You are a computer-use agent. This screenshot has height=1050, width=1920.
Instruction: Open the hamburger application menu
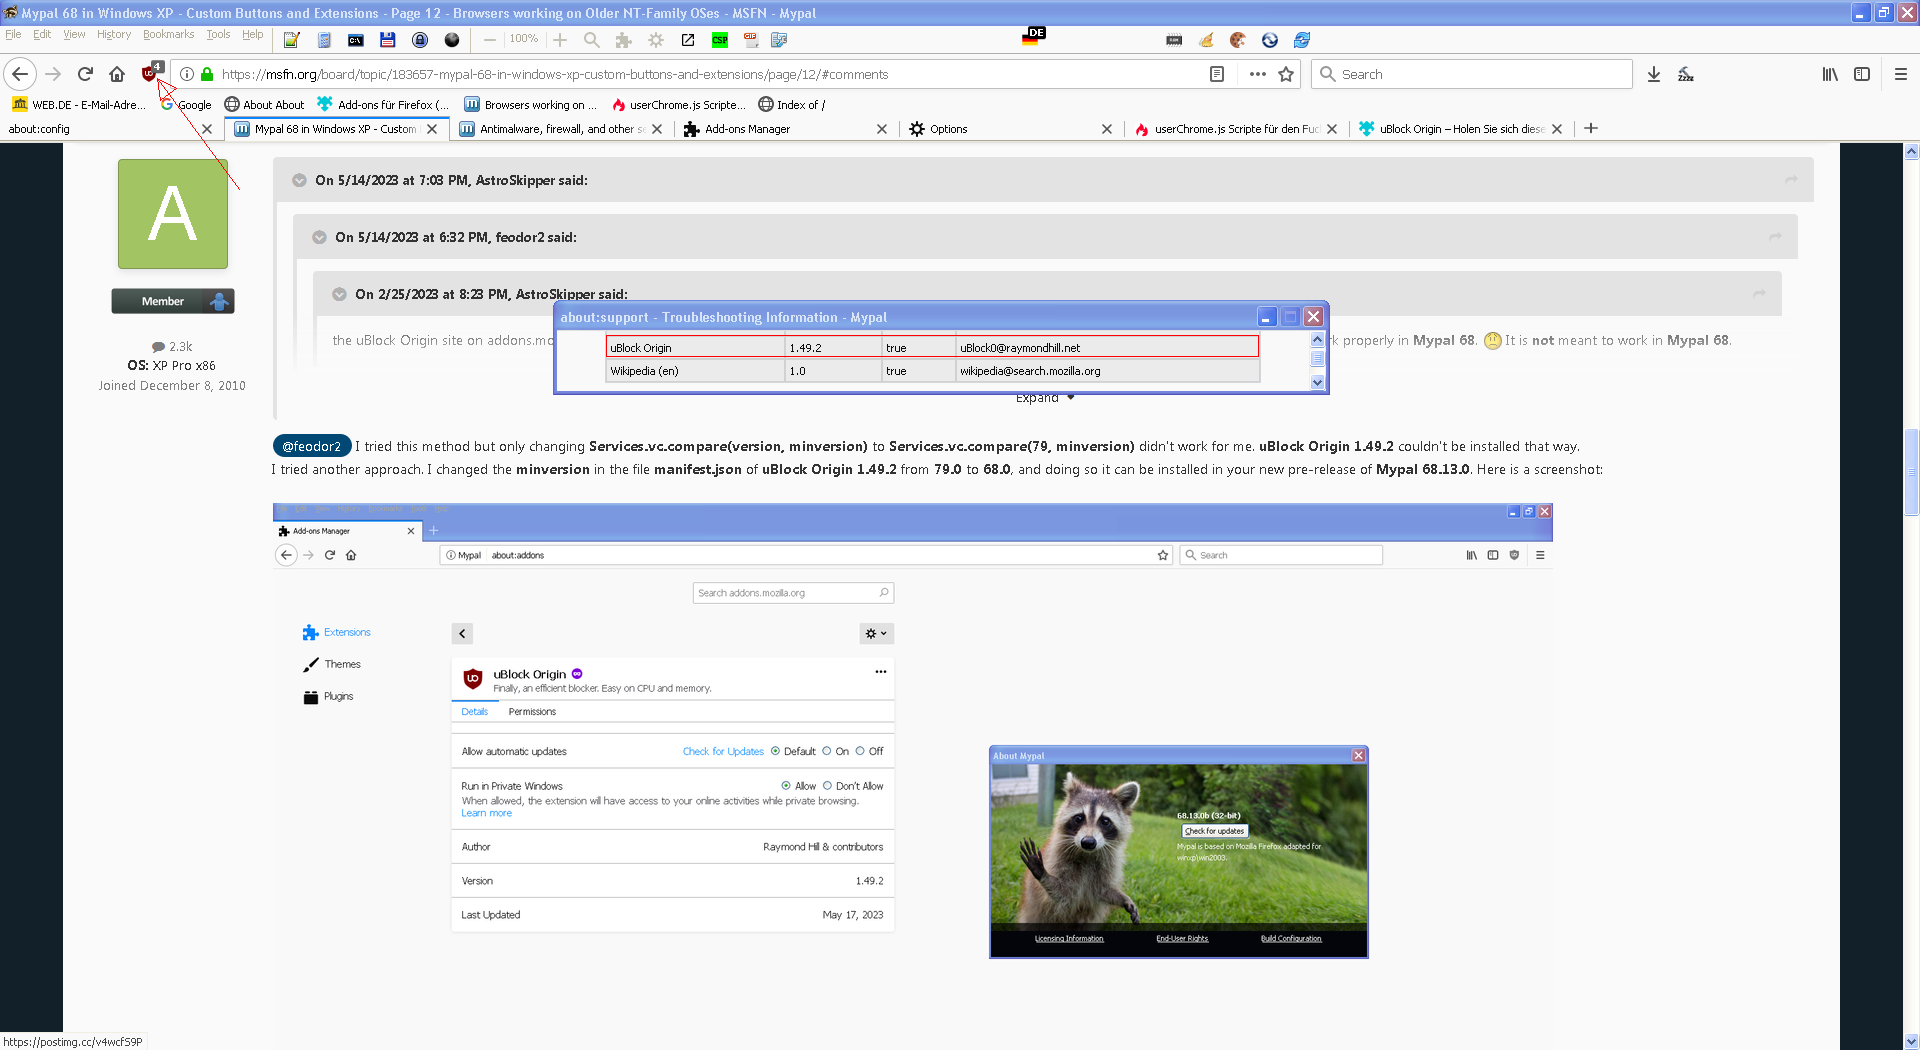pos(1901,74)
